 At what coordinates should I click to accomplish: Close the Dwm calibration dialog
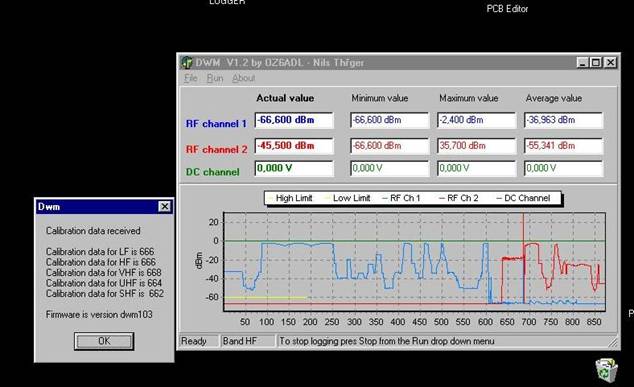pos(164,207)
